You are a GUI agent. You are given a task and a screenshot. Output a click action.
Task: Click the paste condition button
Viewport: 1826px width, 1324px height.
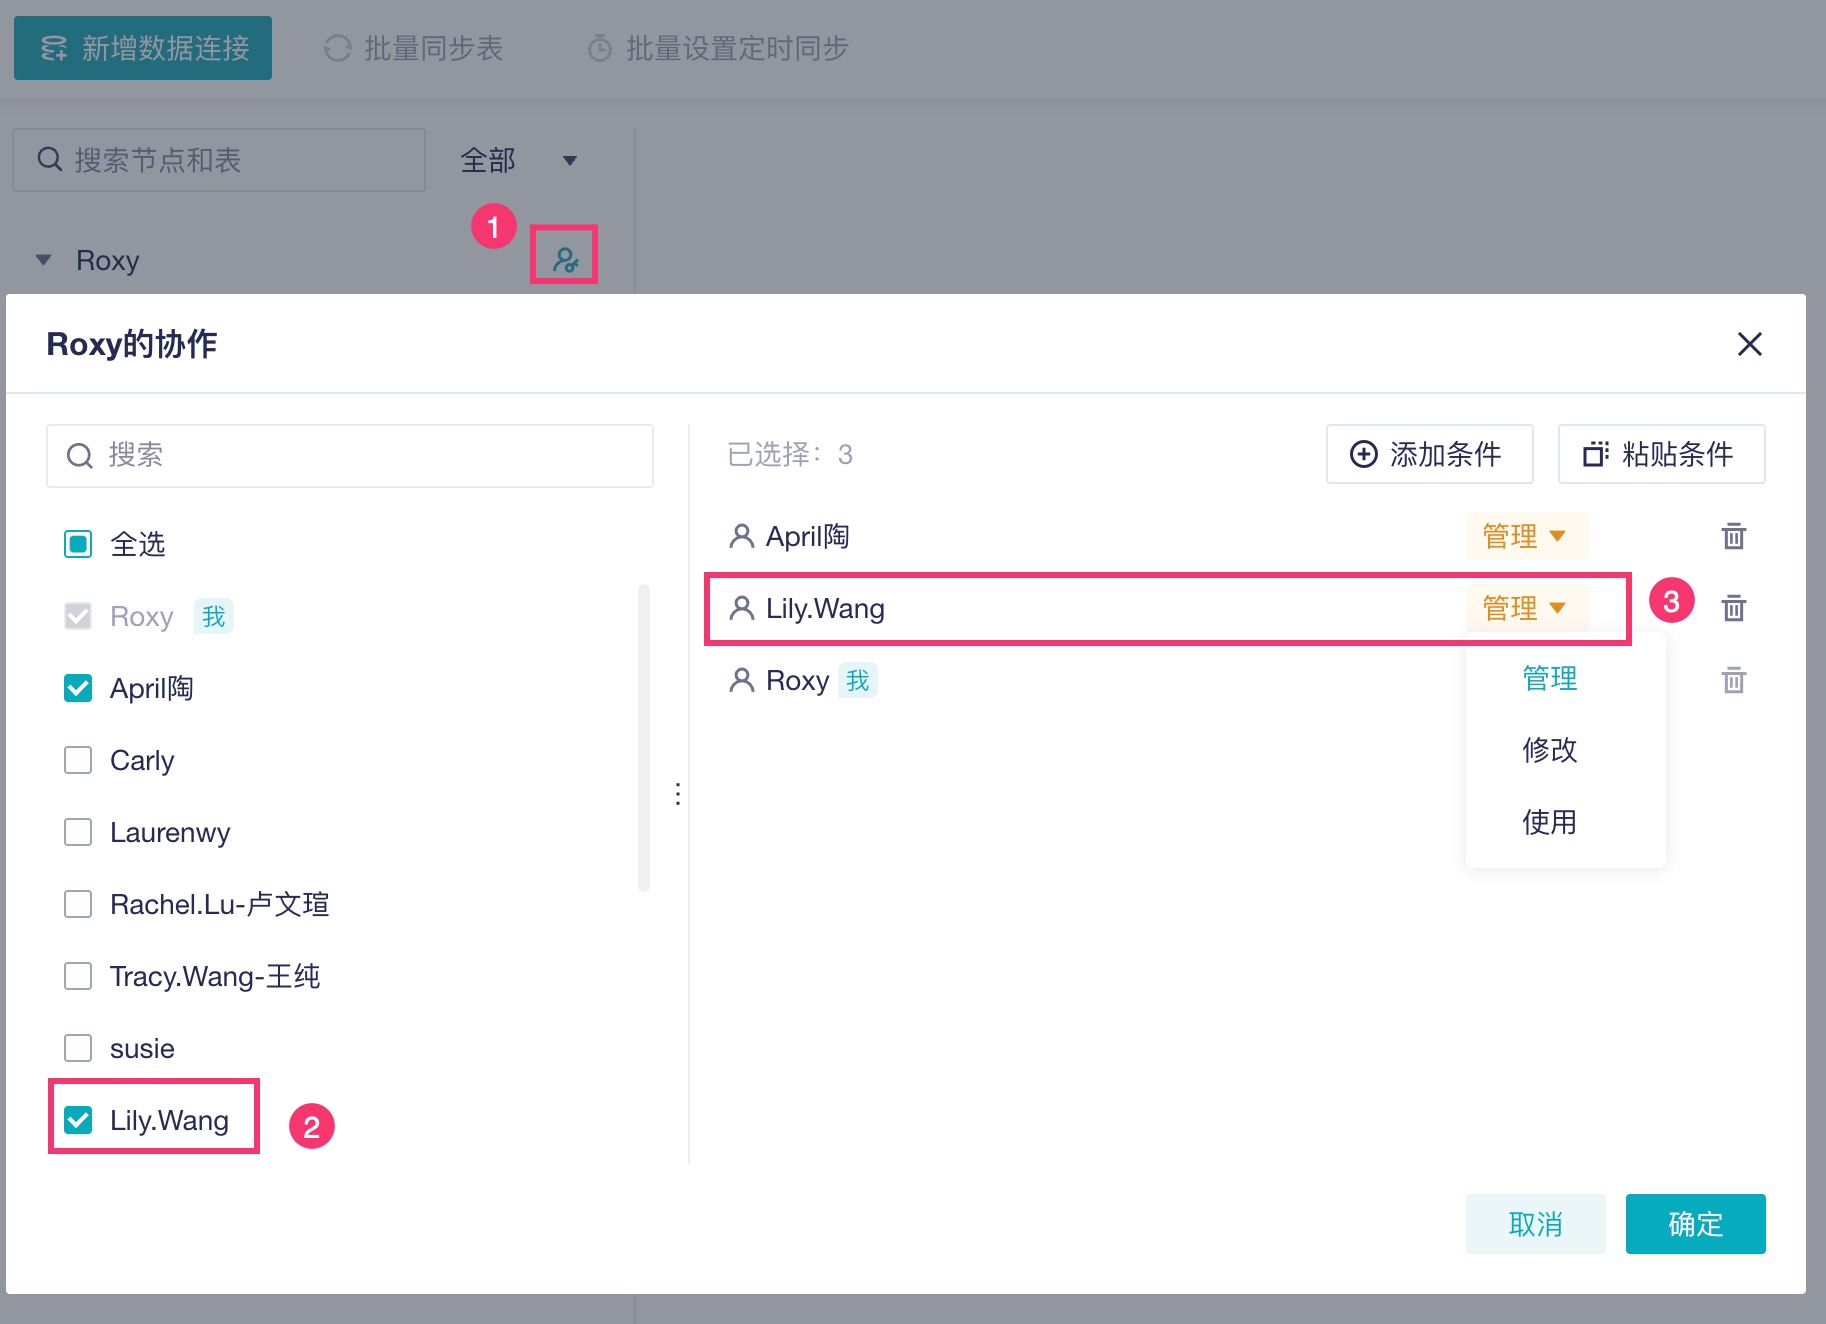[x=1661, y=454]
